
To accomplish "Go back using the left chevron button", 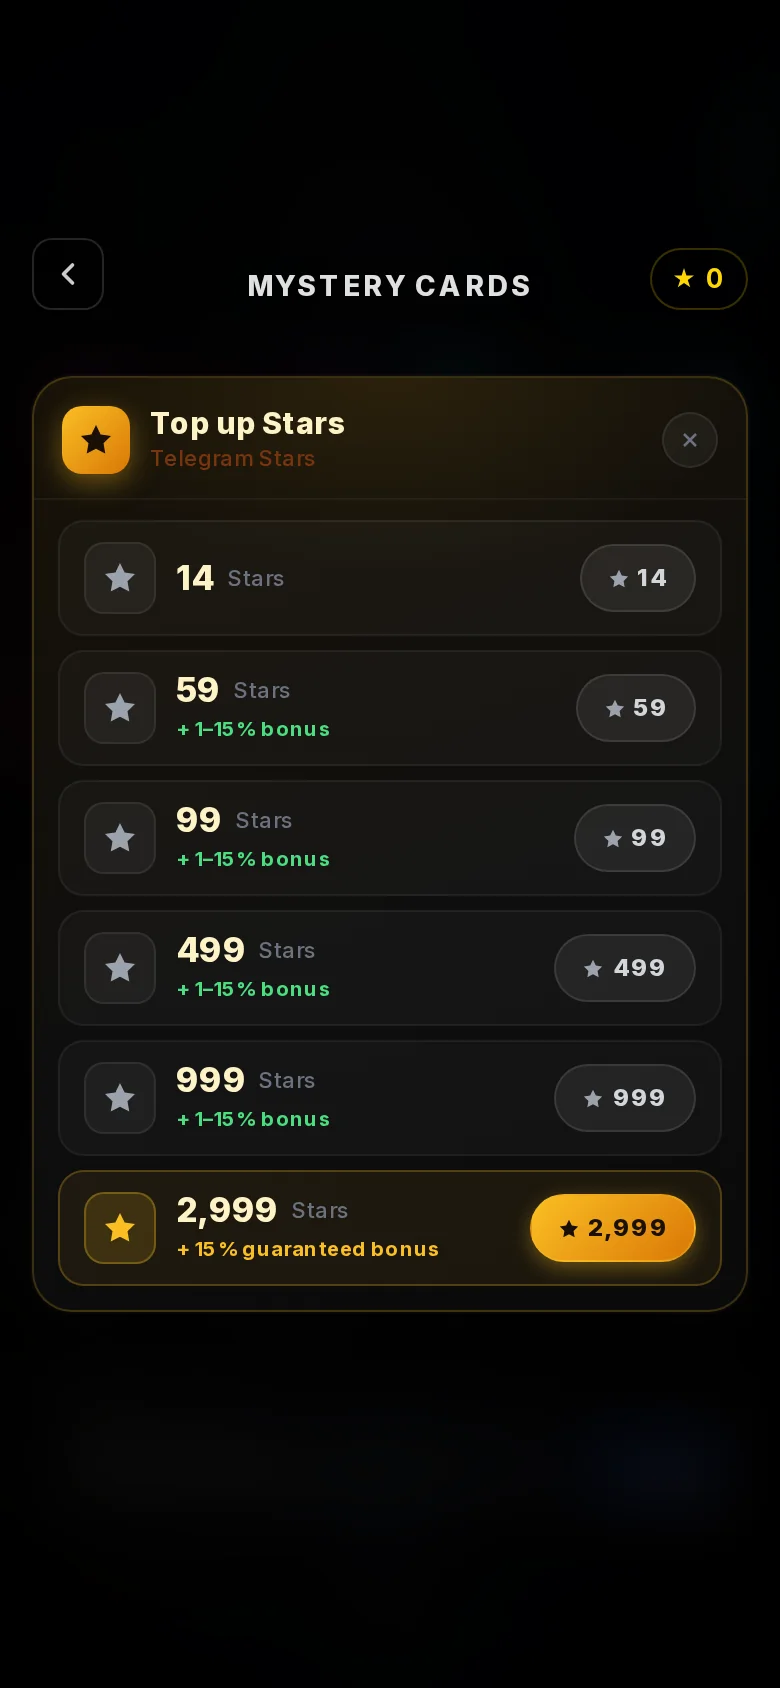I will (68, 274).
